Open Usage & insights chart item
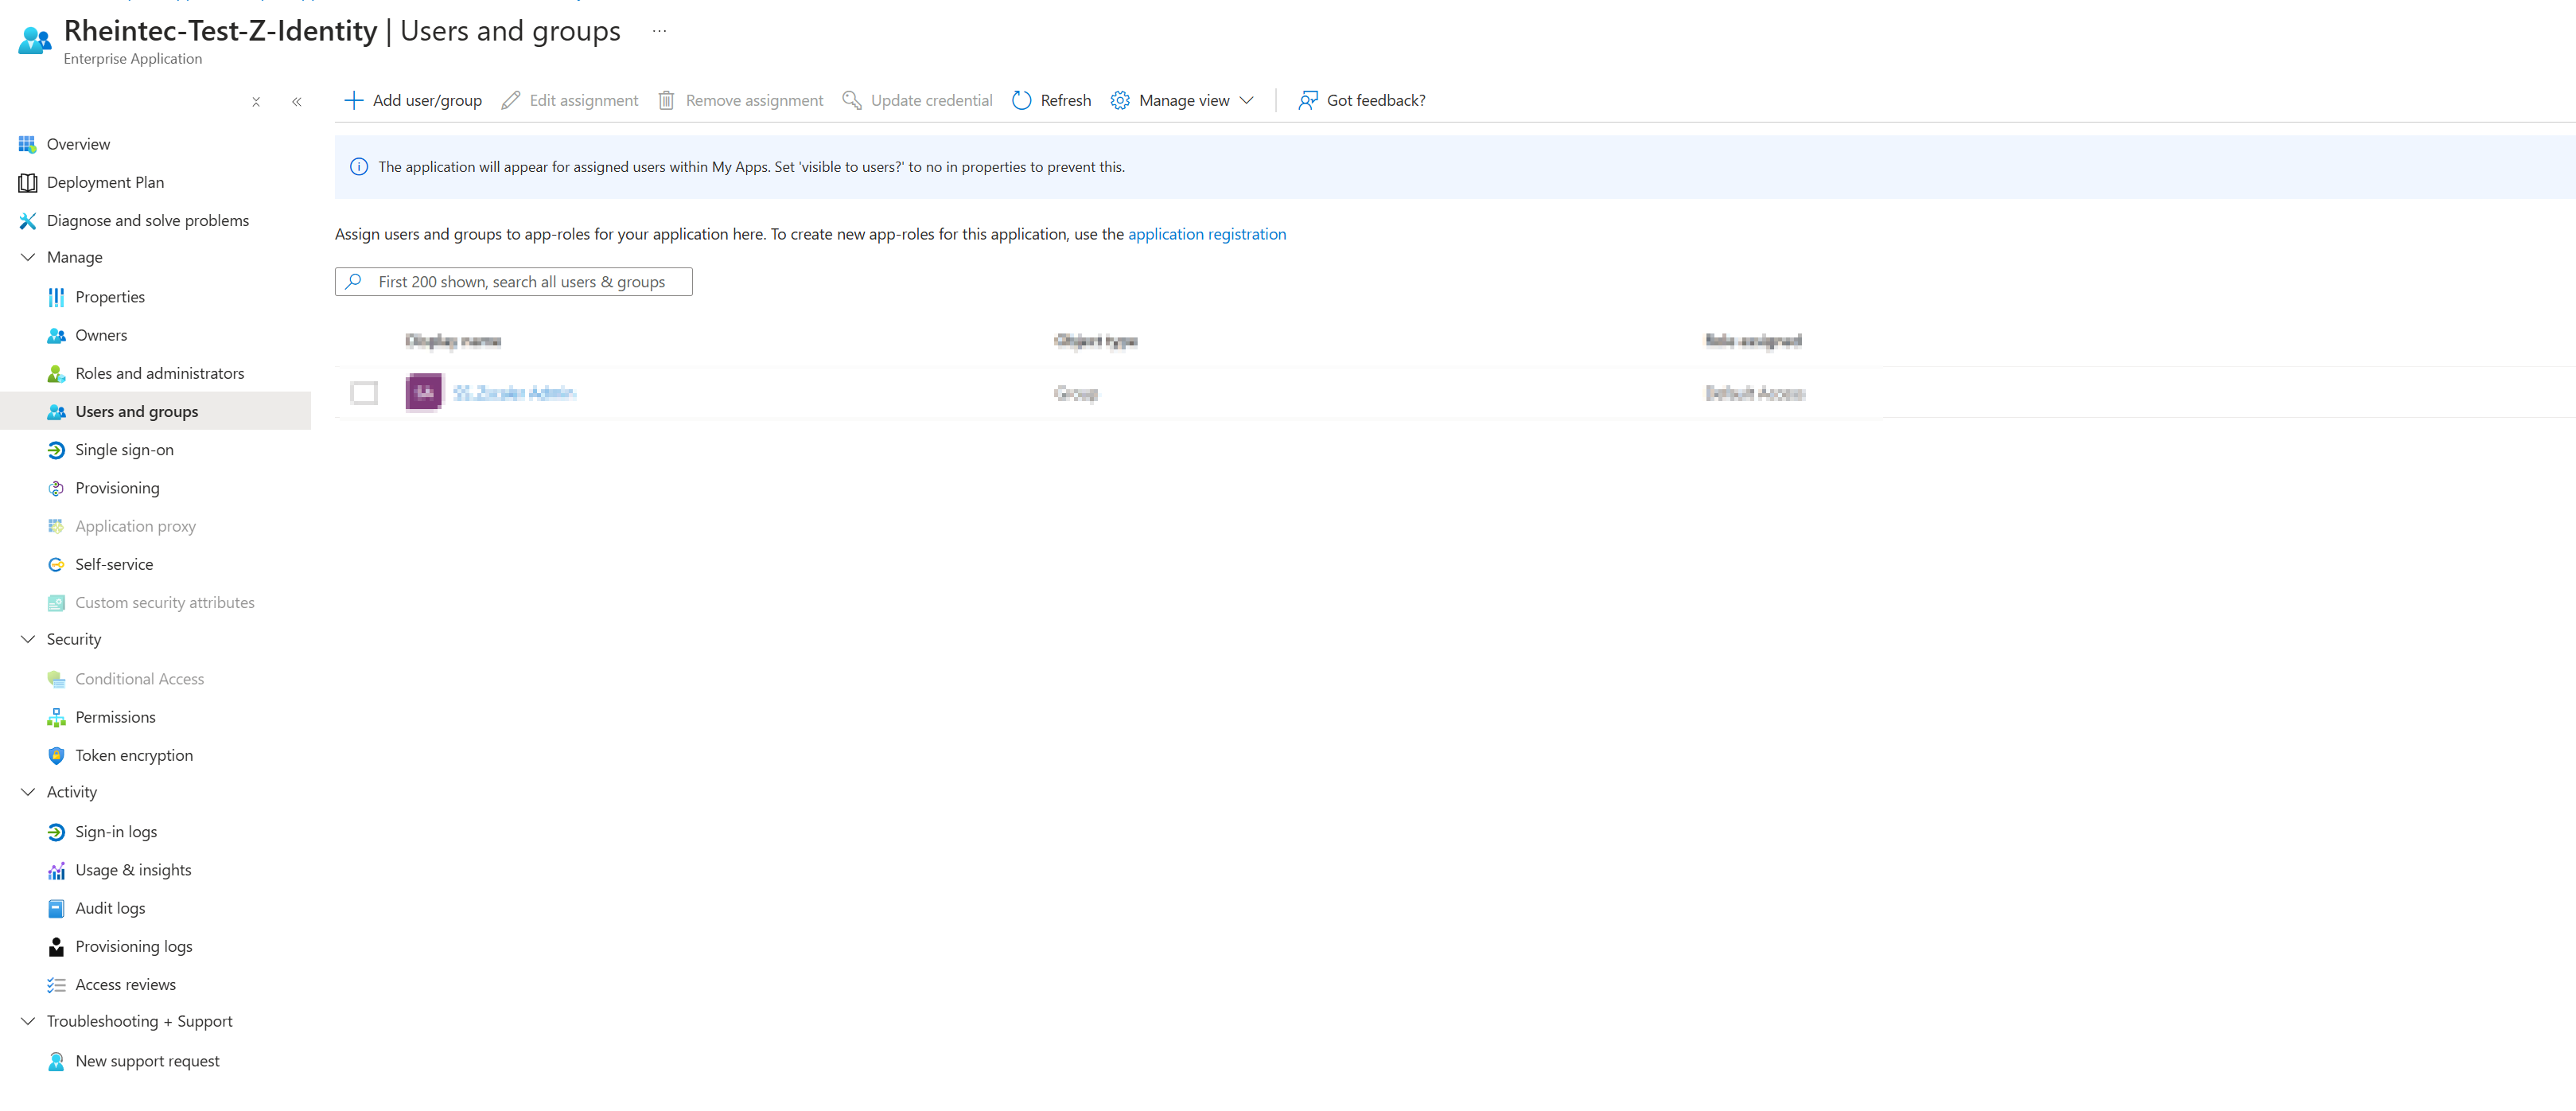The width and height of the screenshot is (2576, 1111). [132, 870]
